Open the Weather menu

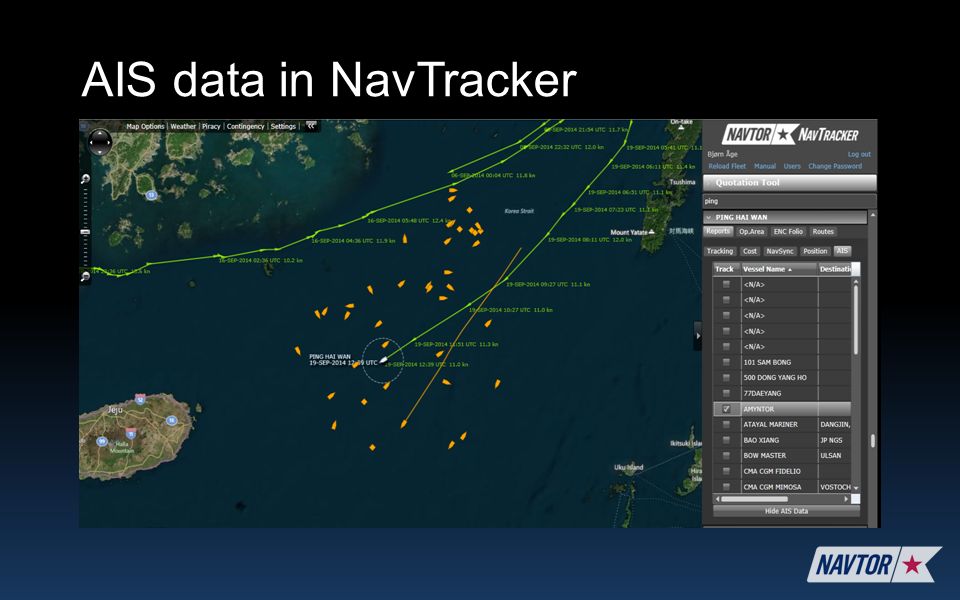pos(183,126)
